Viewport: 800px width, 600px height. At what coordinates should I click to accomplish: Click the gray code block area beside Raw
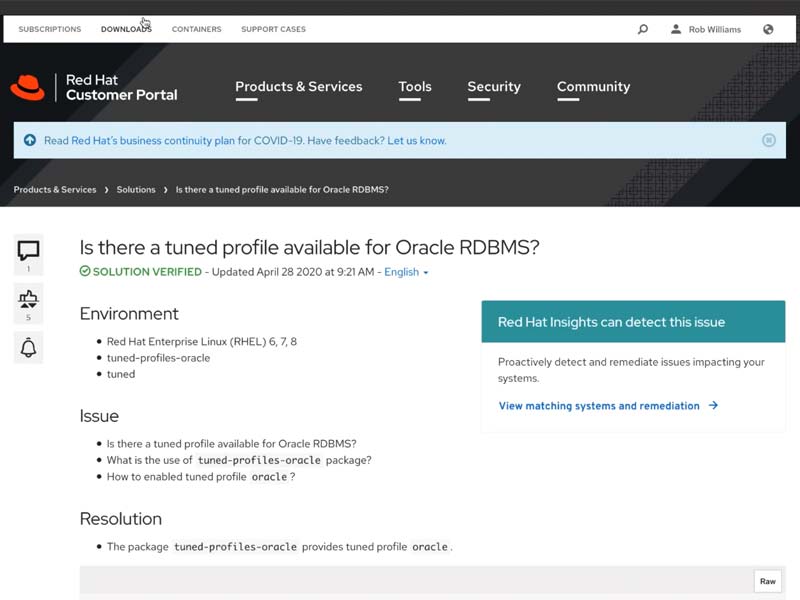(x=416, y=583)
